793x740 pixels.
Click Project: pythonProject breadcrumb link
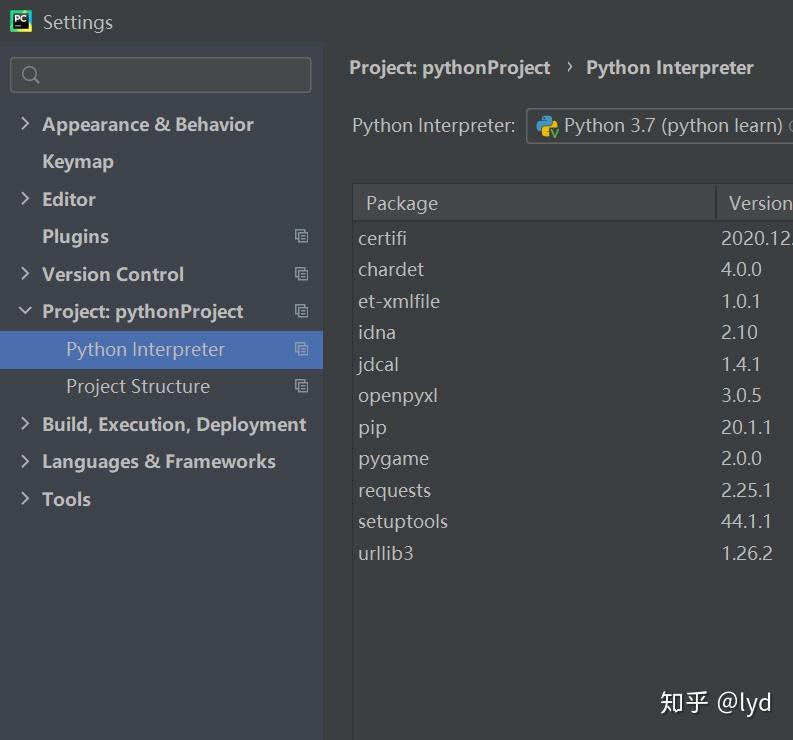(450, 68)
